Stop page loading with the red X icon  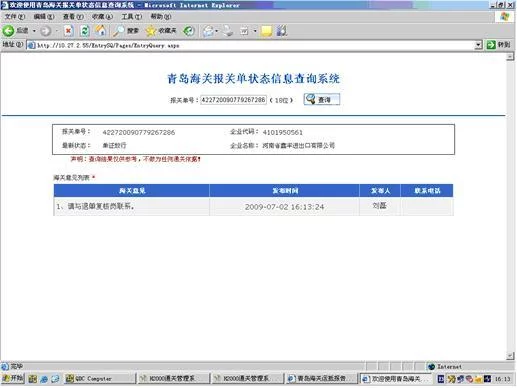coord(68,31)
